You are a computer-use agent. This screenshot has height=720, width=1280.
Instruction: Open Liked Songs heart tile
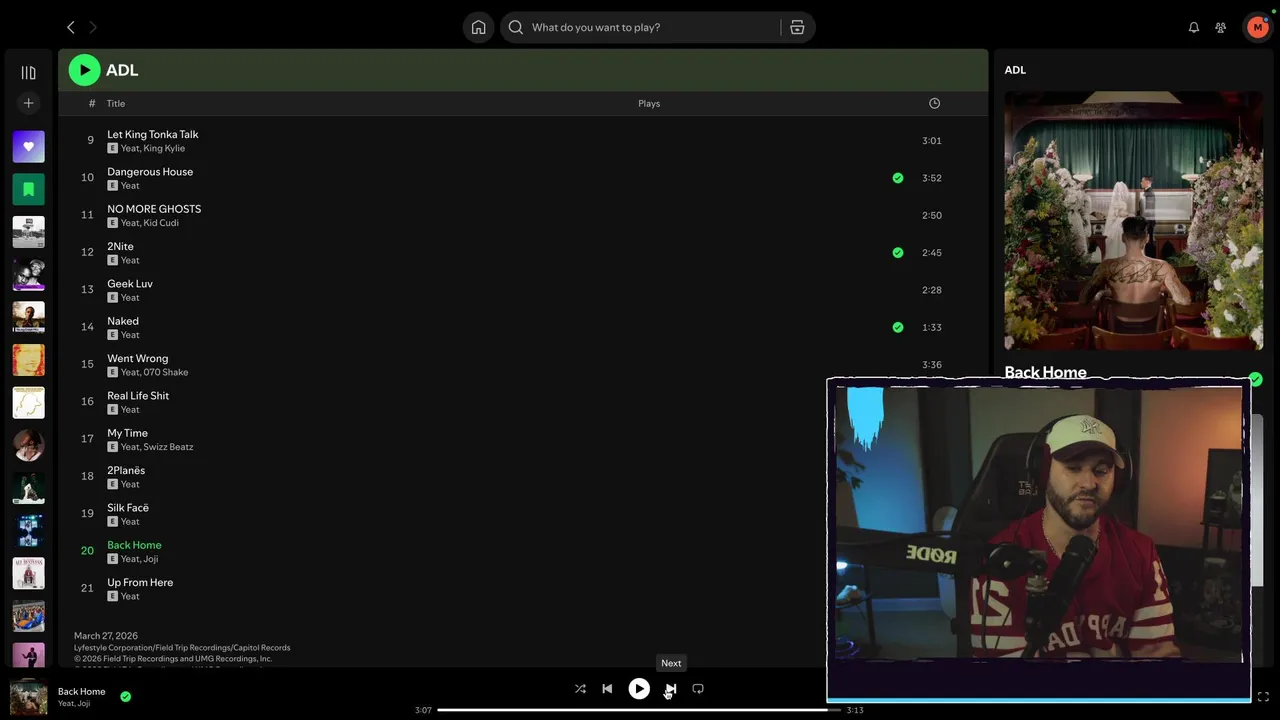pyautogui.click(x=28, y=147)
